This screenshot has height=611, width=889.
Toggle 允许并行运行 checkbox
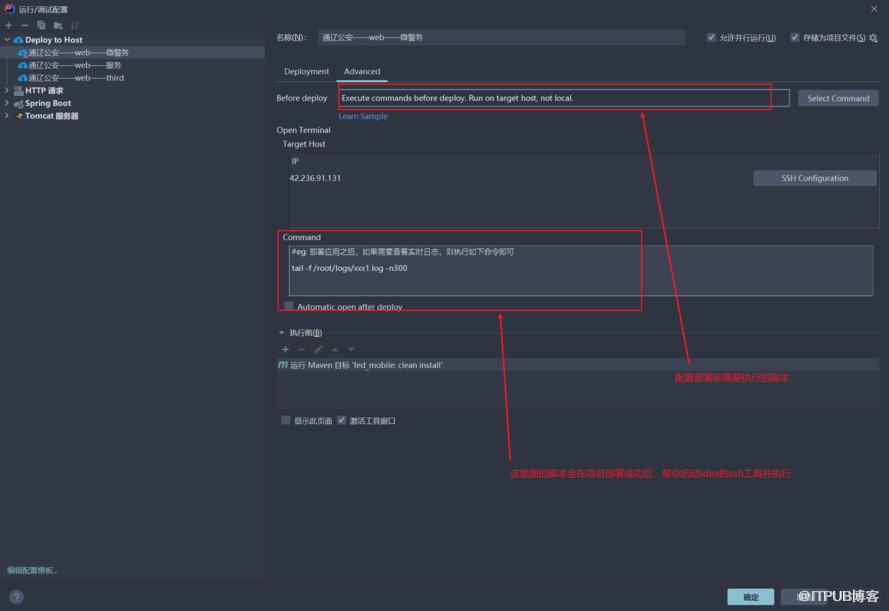(x=711, y=37)
